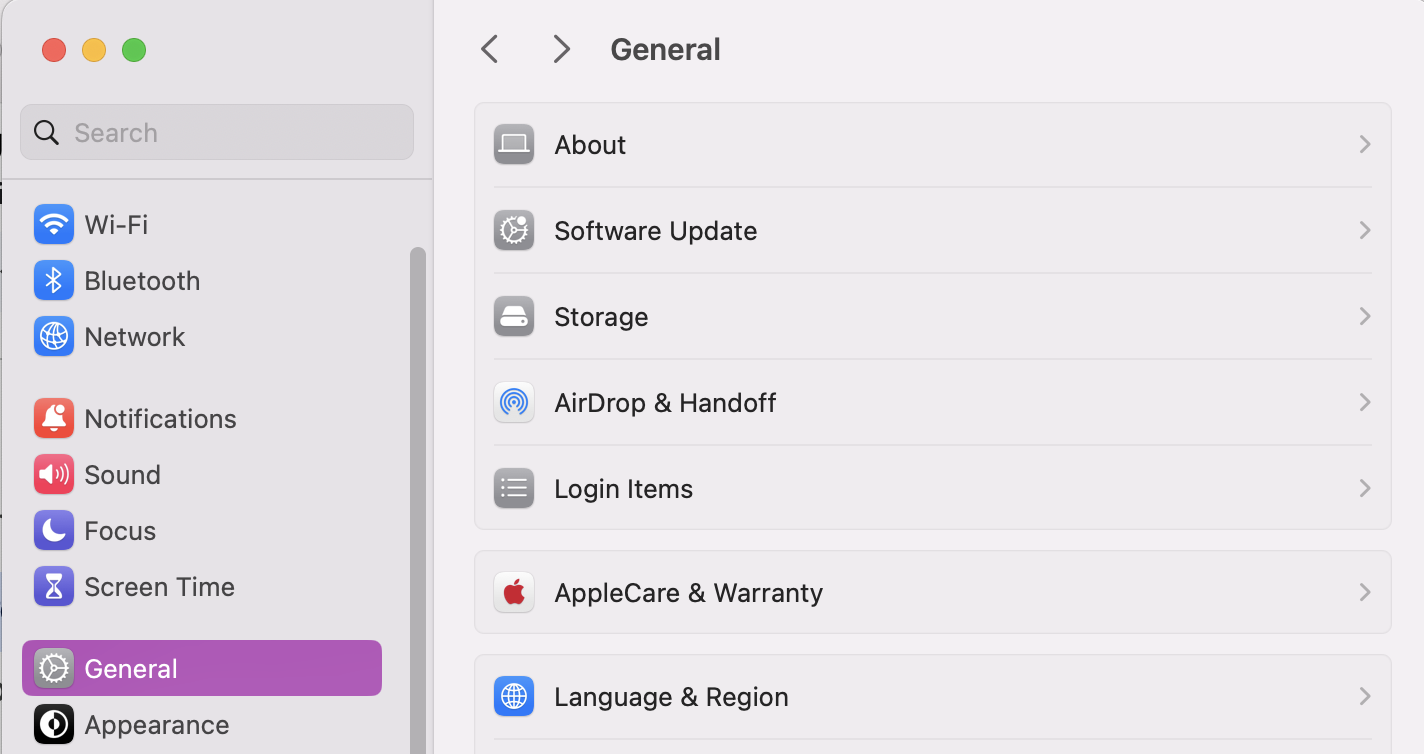Select the Sound speaker icon

click(x=53, y=474)
